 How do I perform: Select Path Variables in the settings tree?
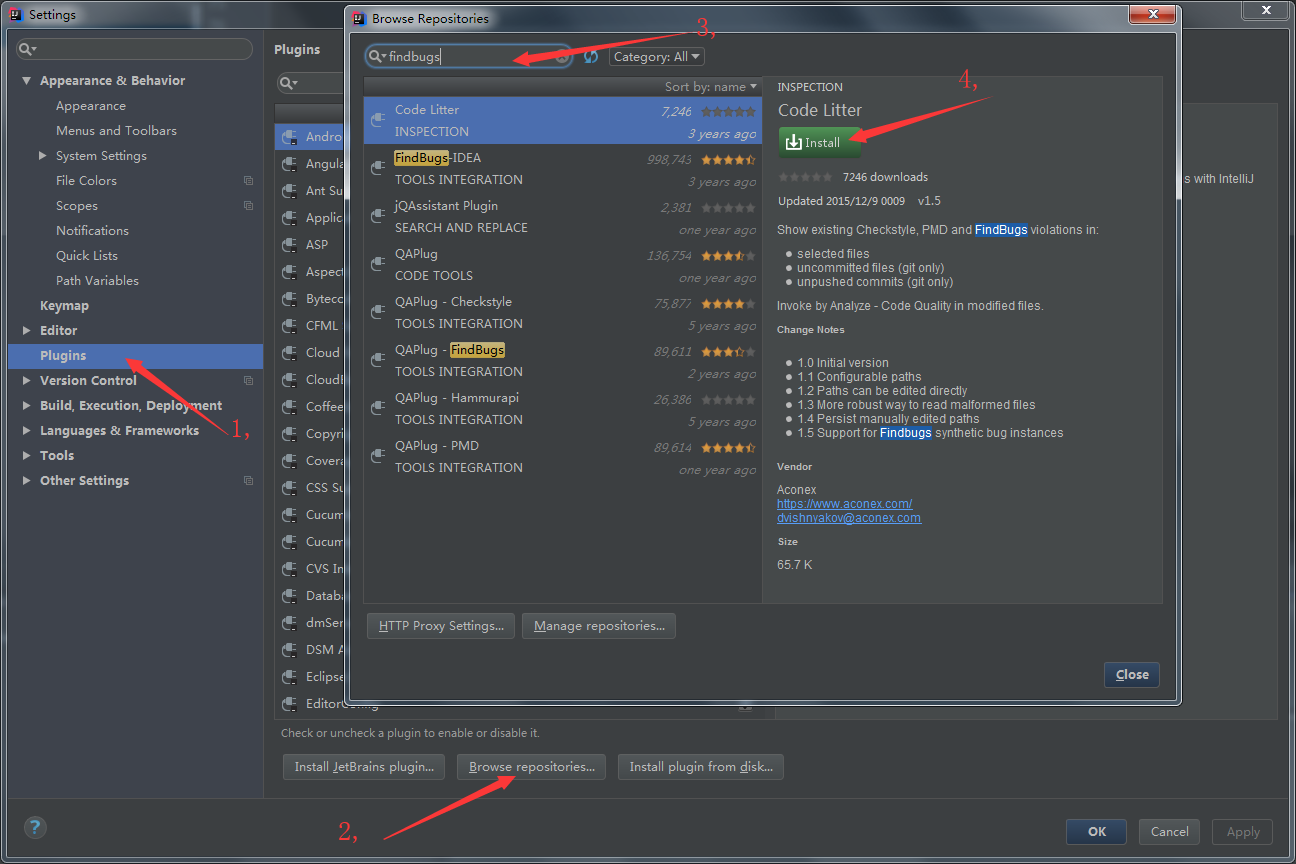[97, 281]
